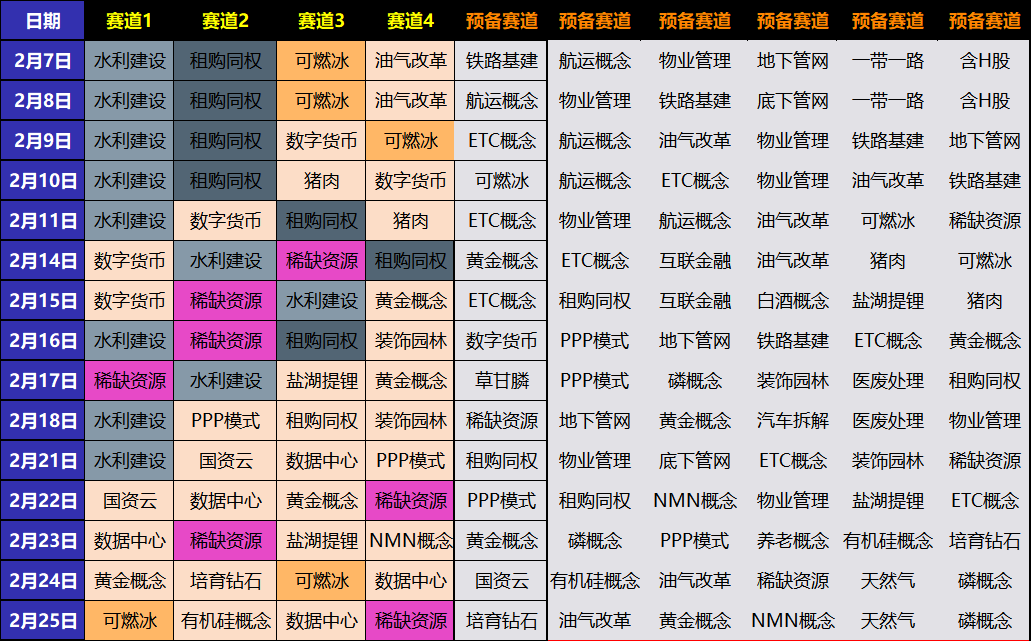Click 猪肉 in the 2月10日 row
Screen dimensions: 1031x641
click(x=321, y=181)
